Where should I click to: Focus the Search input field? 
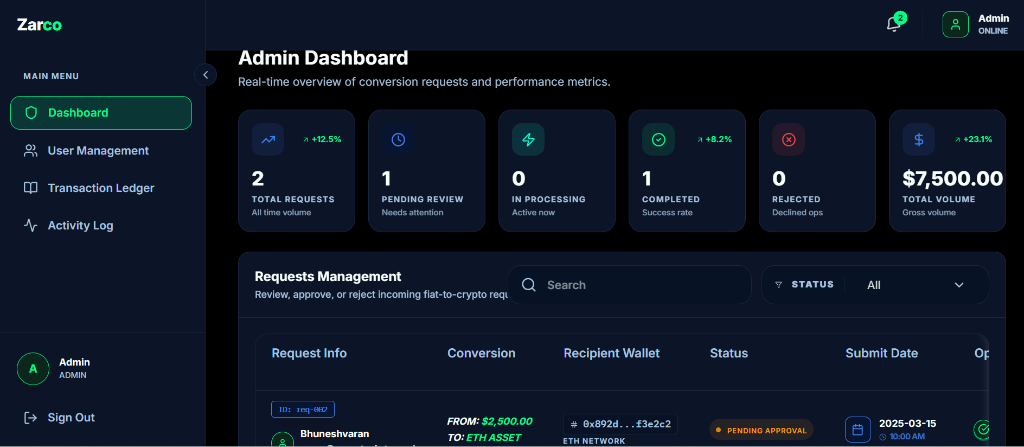(630, 285)
